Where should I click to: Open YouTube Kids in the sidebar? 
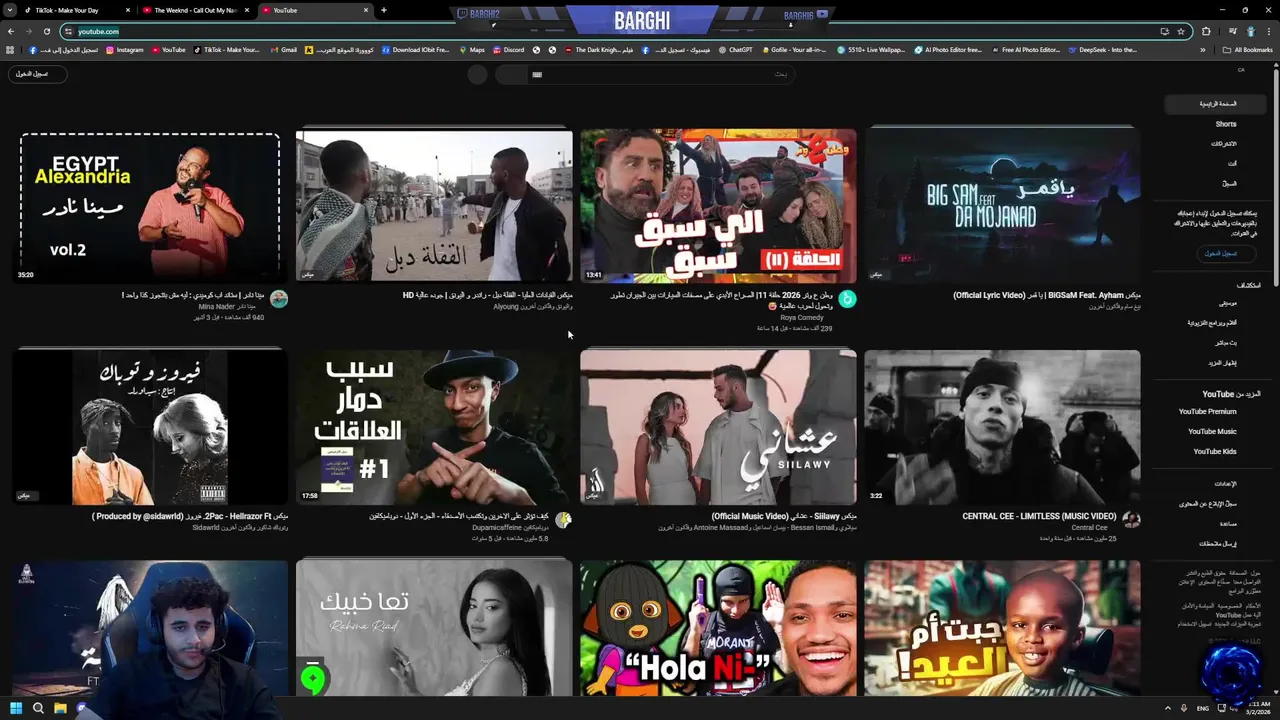point(1214,451)
